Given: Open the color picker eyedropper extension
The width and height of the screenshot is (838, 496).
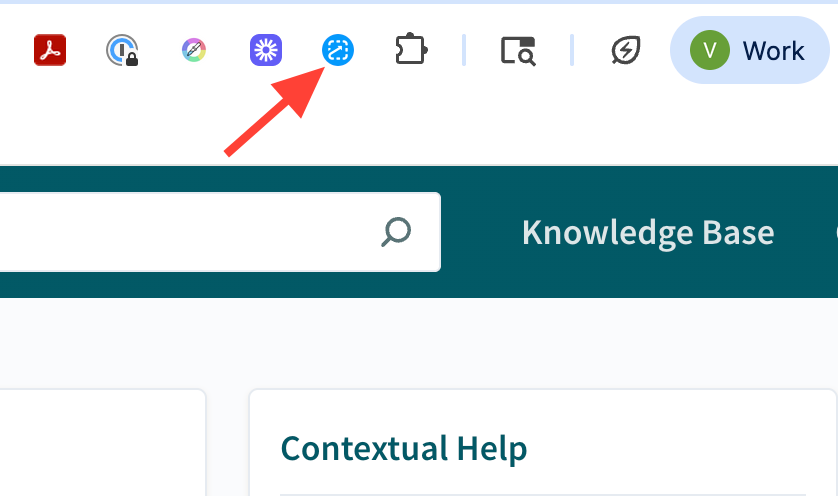Looking at the screenshot, I should pos(194,50).
